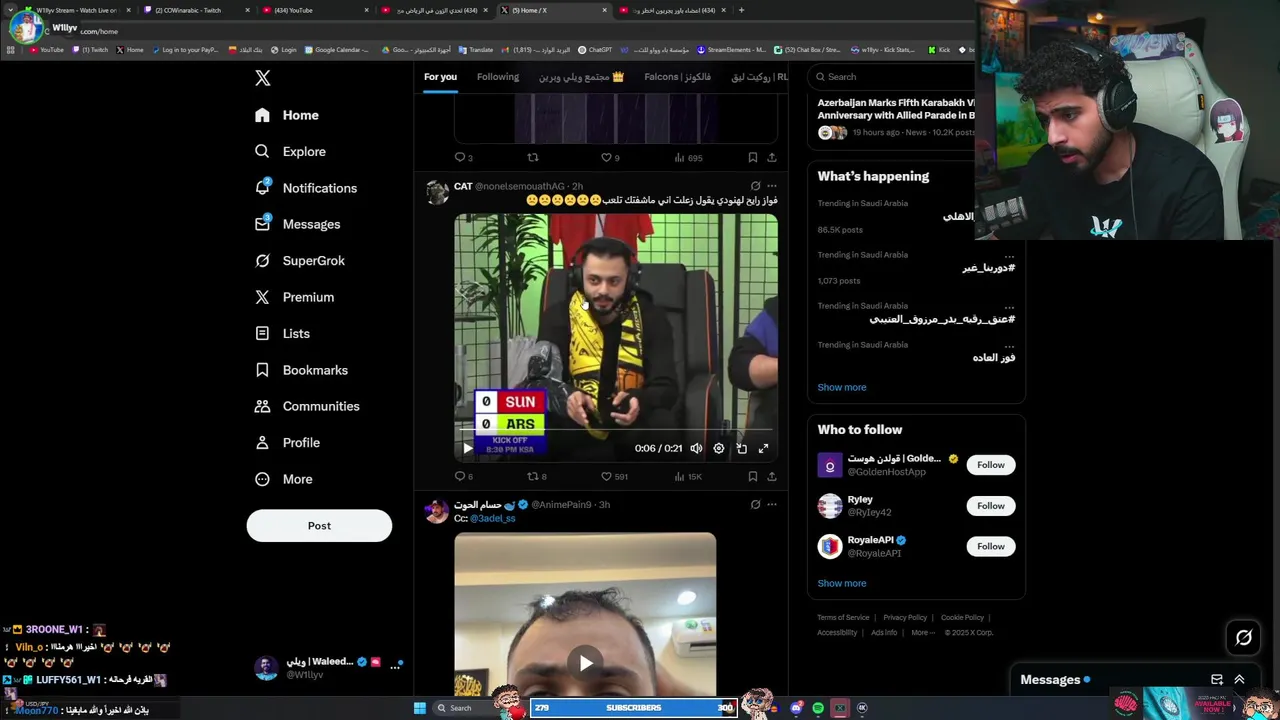Click the Post button
1280x720 pixels.
coord(319,526)
